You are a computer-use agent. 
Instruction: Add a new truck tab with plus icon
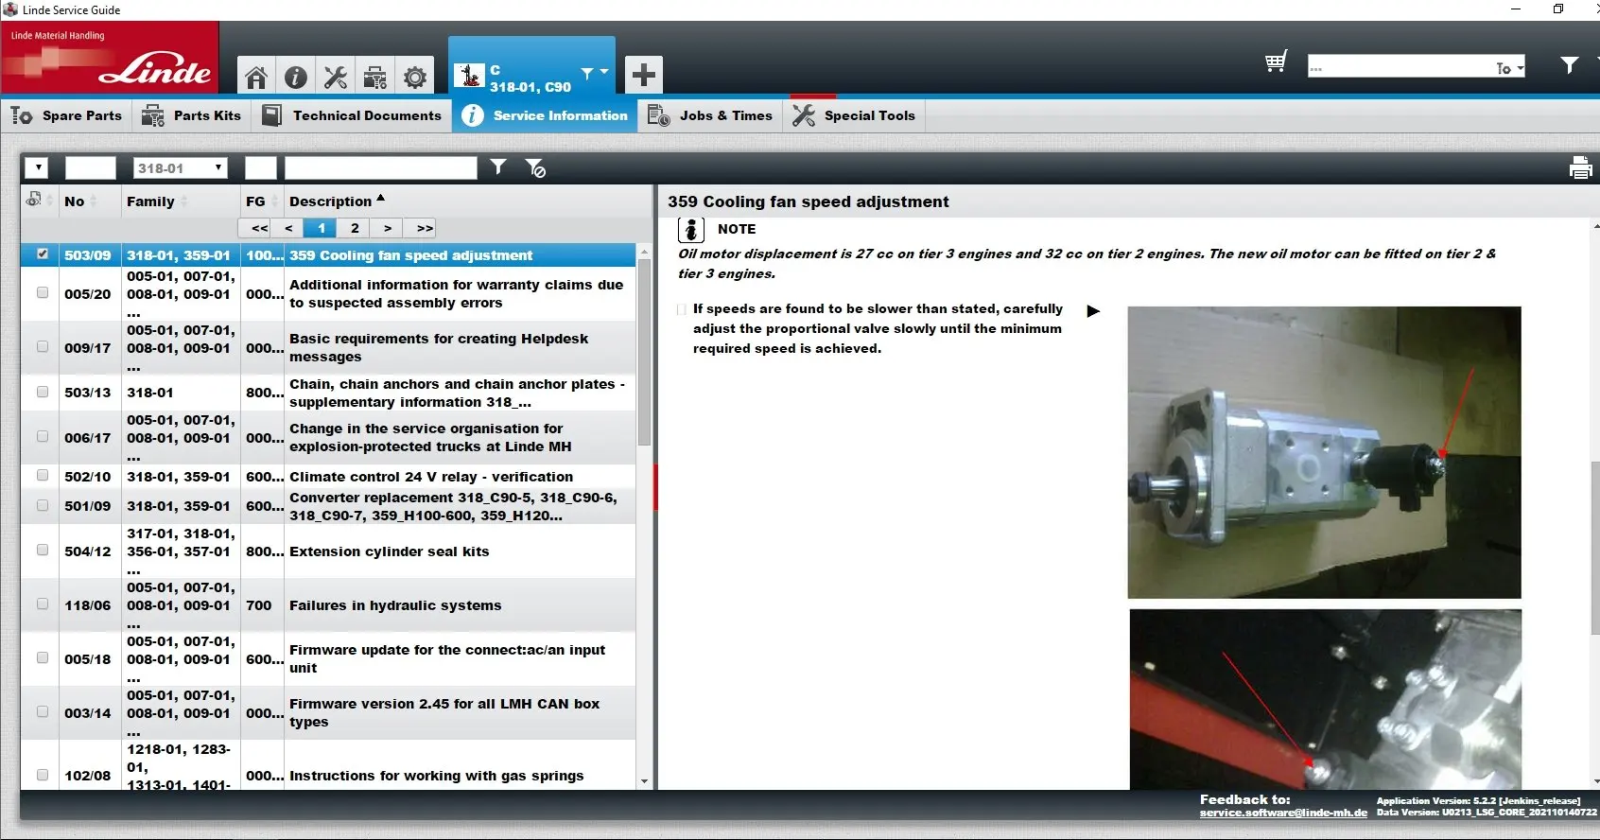[x=644, y=74]
